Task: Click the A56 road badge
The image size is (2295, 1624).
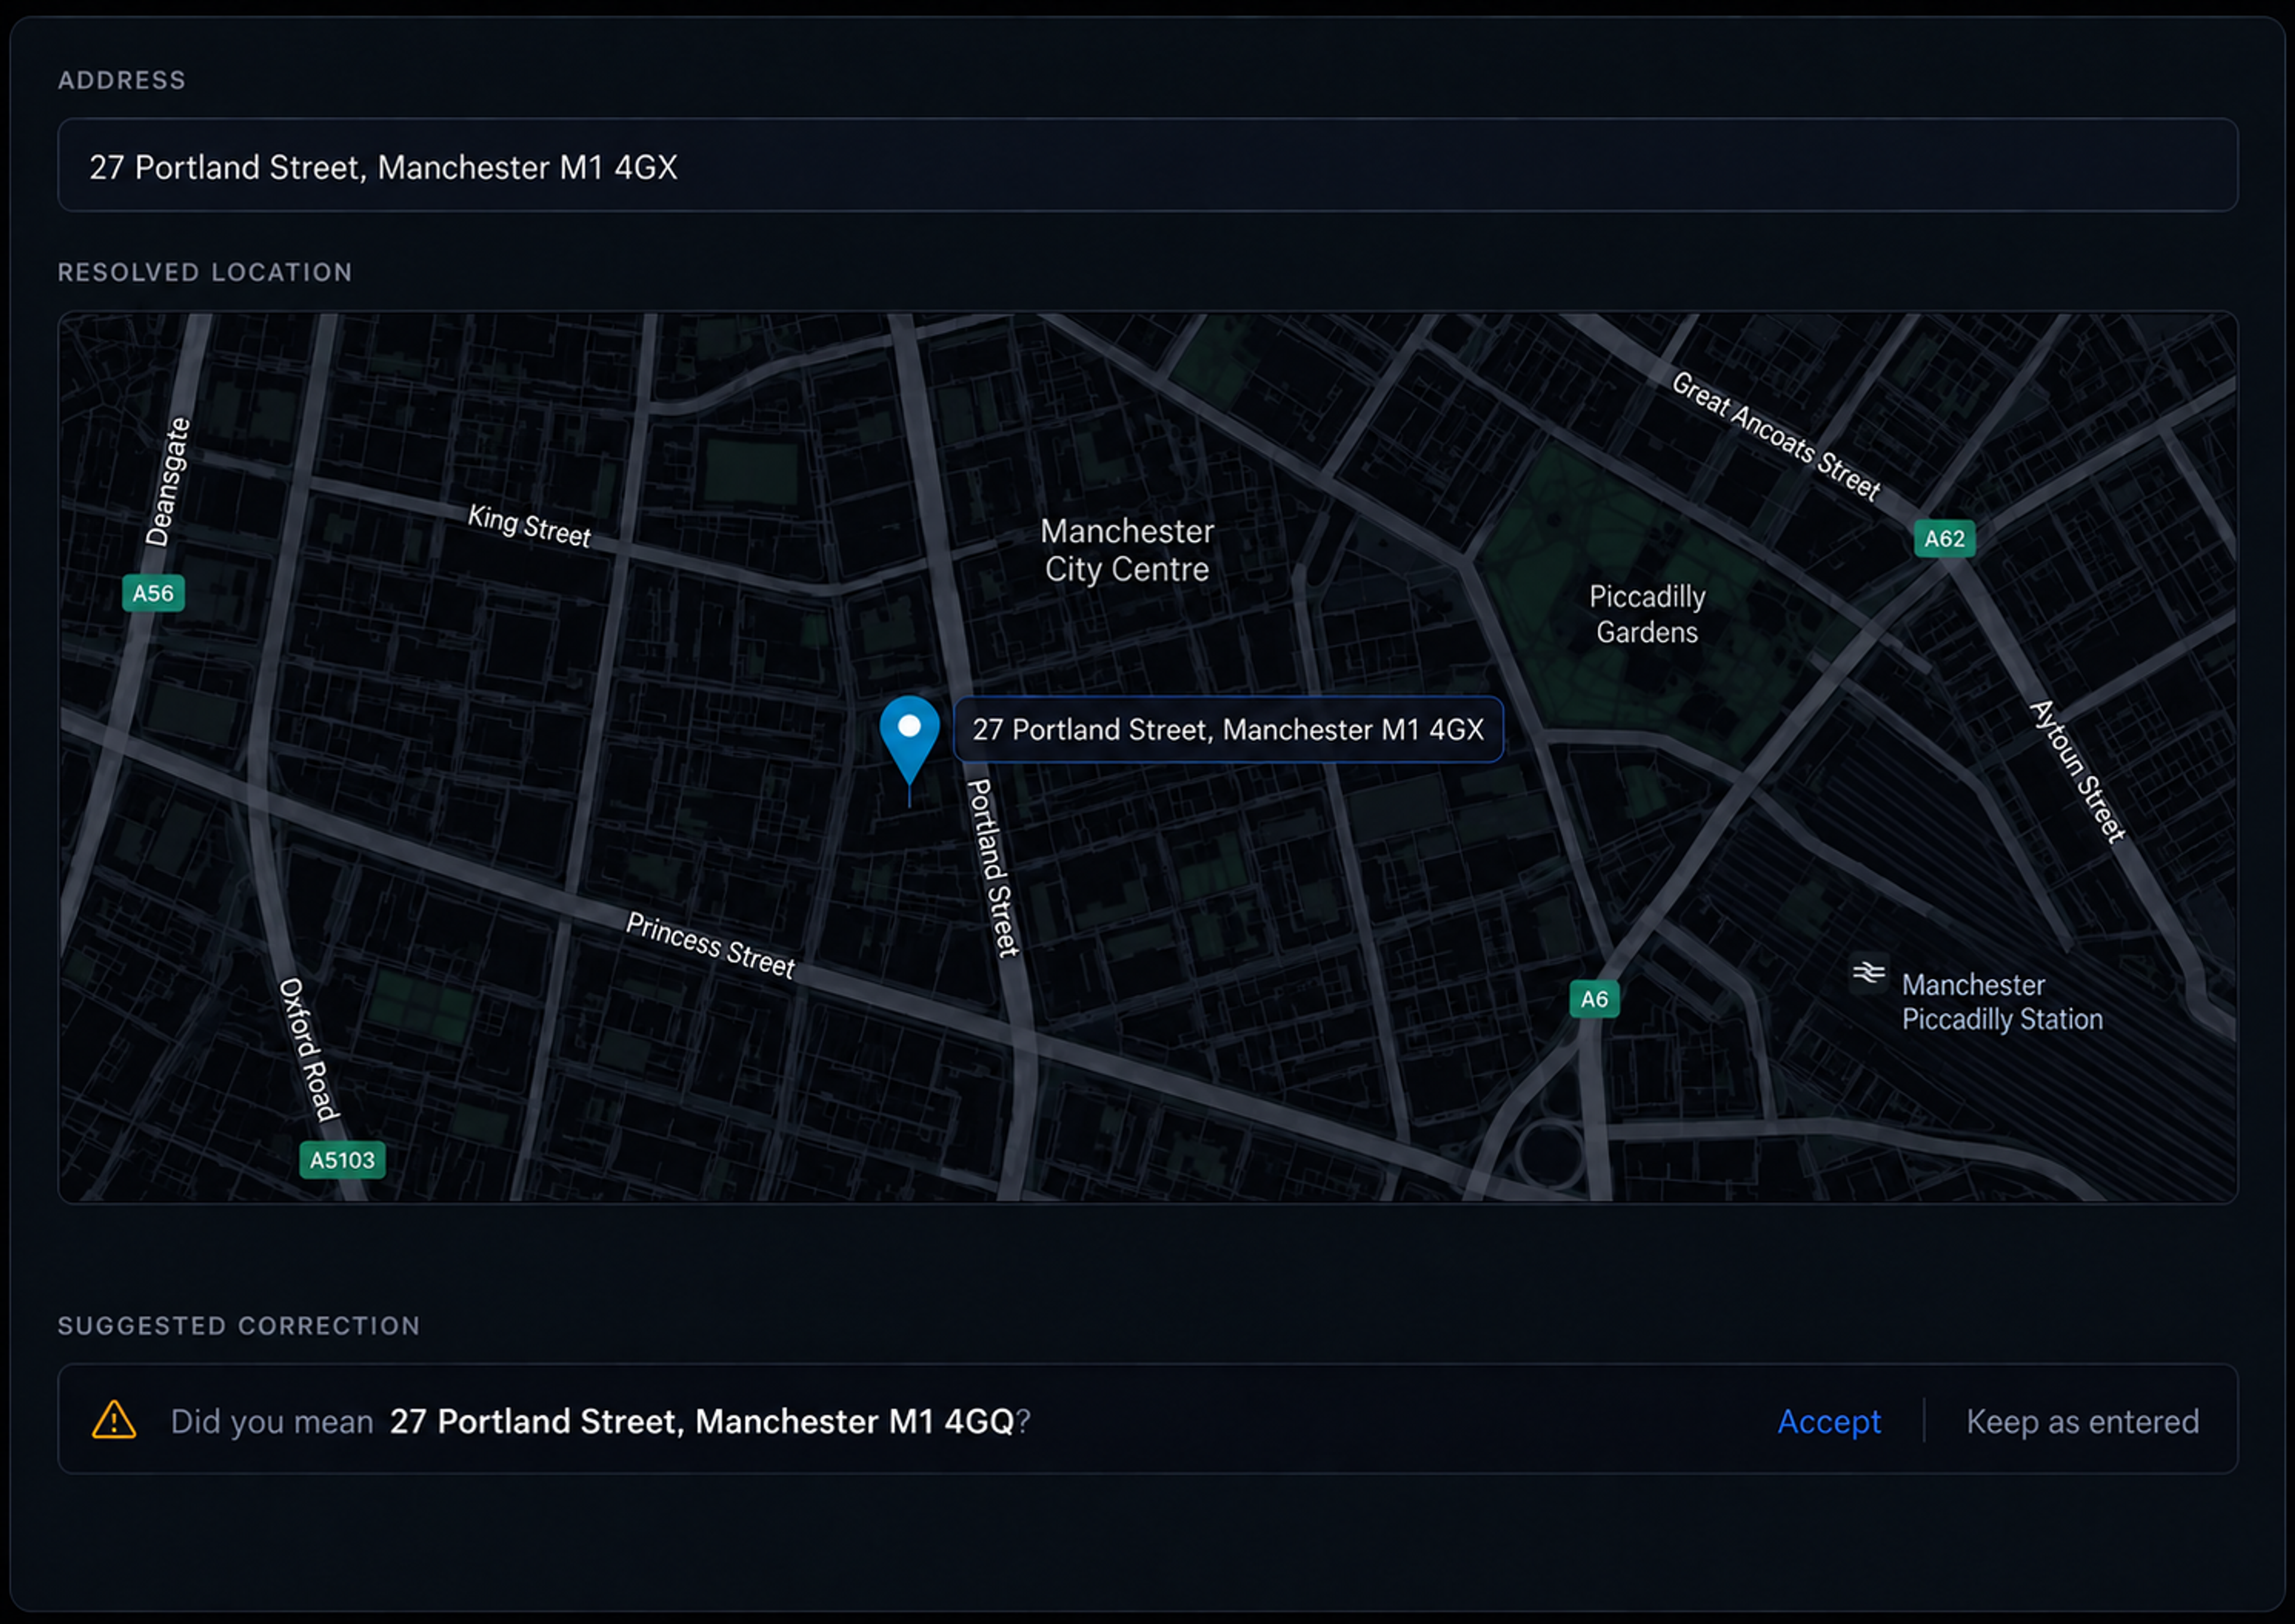Action: point(153,593)
